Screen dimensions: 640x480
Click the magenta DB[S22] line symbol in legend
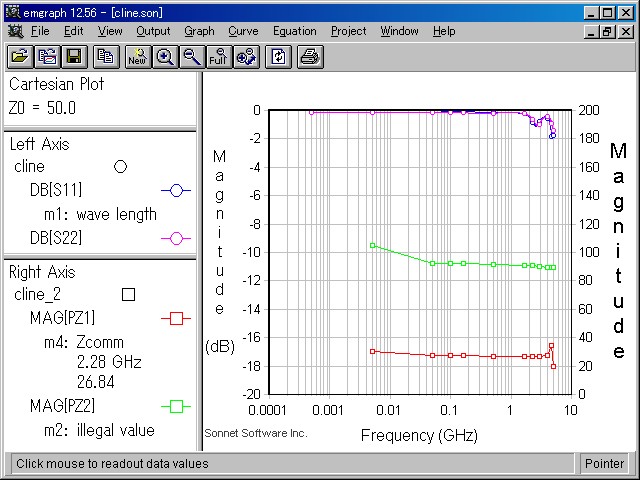click(x=176, y=238)
